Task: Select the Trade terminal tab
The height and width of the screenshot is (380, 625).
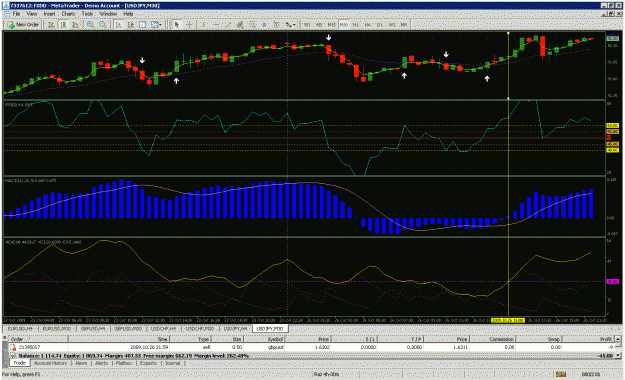Action: click(20, 363)
